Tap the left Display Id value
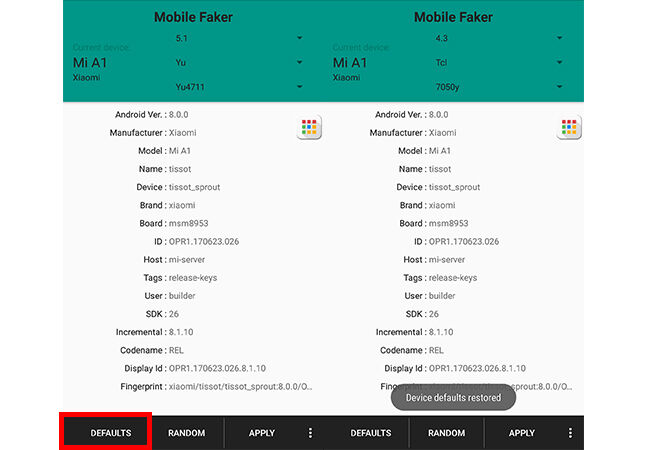The width and height of the screenshot is (650, 450). pyautogui.click(x=217, y=368)
